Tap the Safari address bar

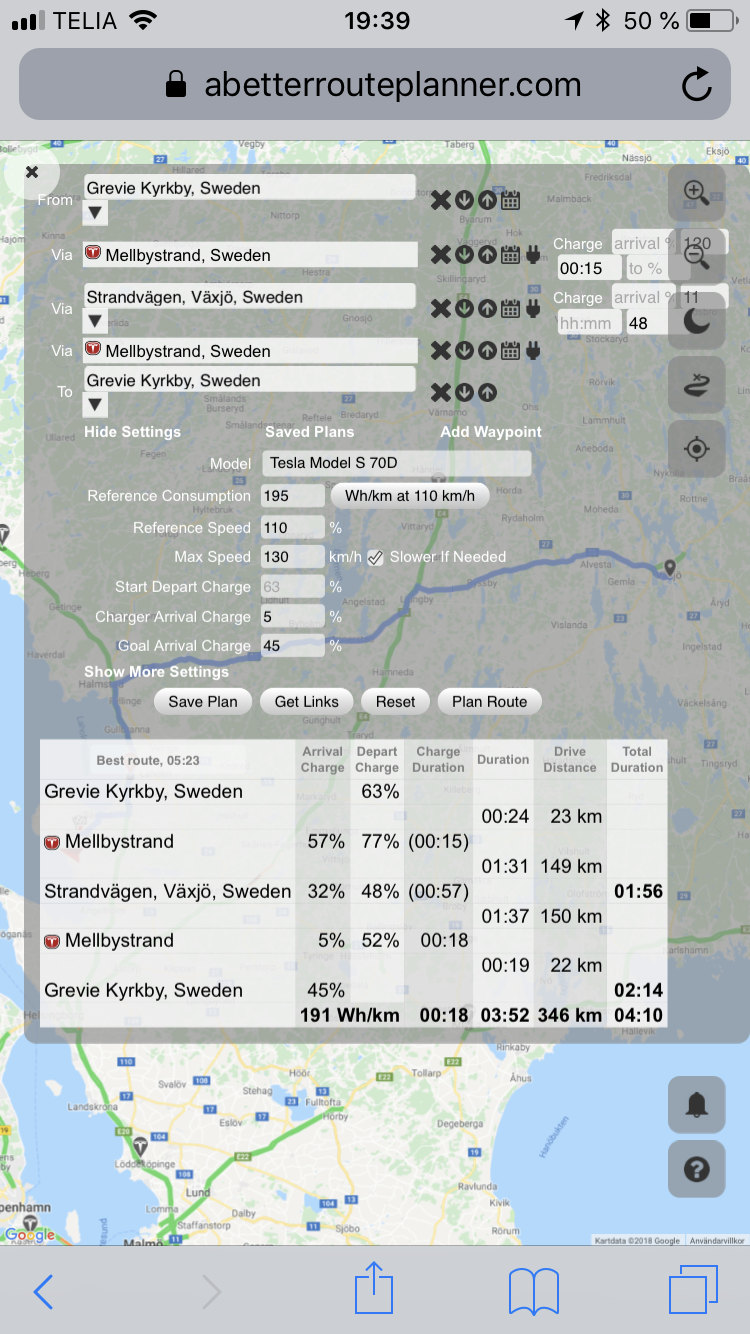(375, 85)
